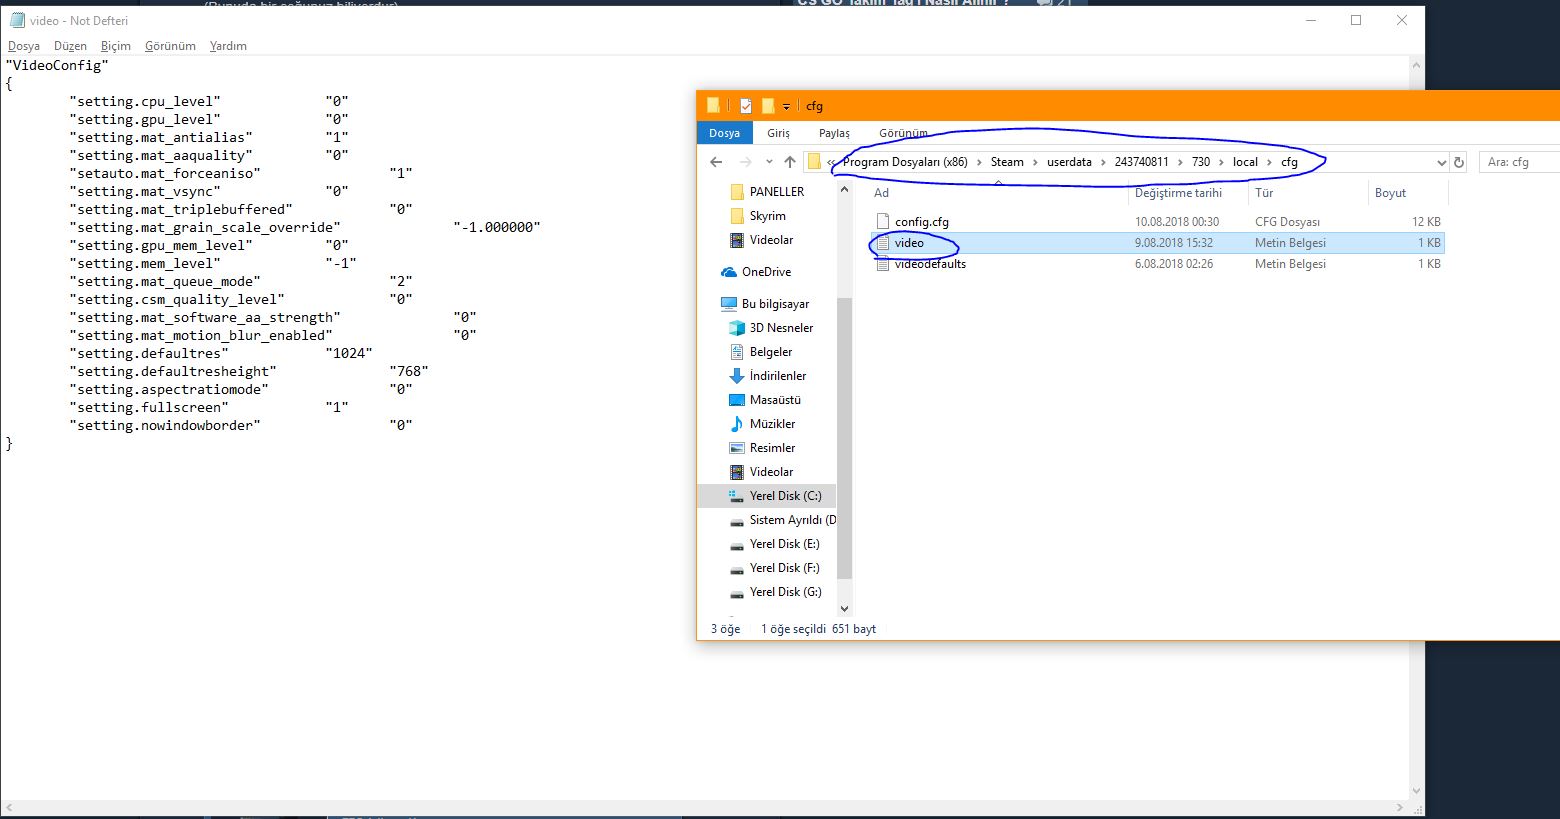Go back with the Explorer back arrow

pyautogui.click(x=716, y=162)
